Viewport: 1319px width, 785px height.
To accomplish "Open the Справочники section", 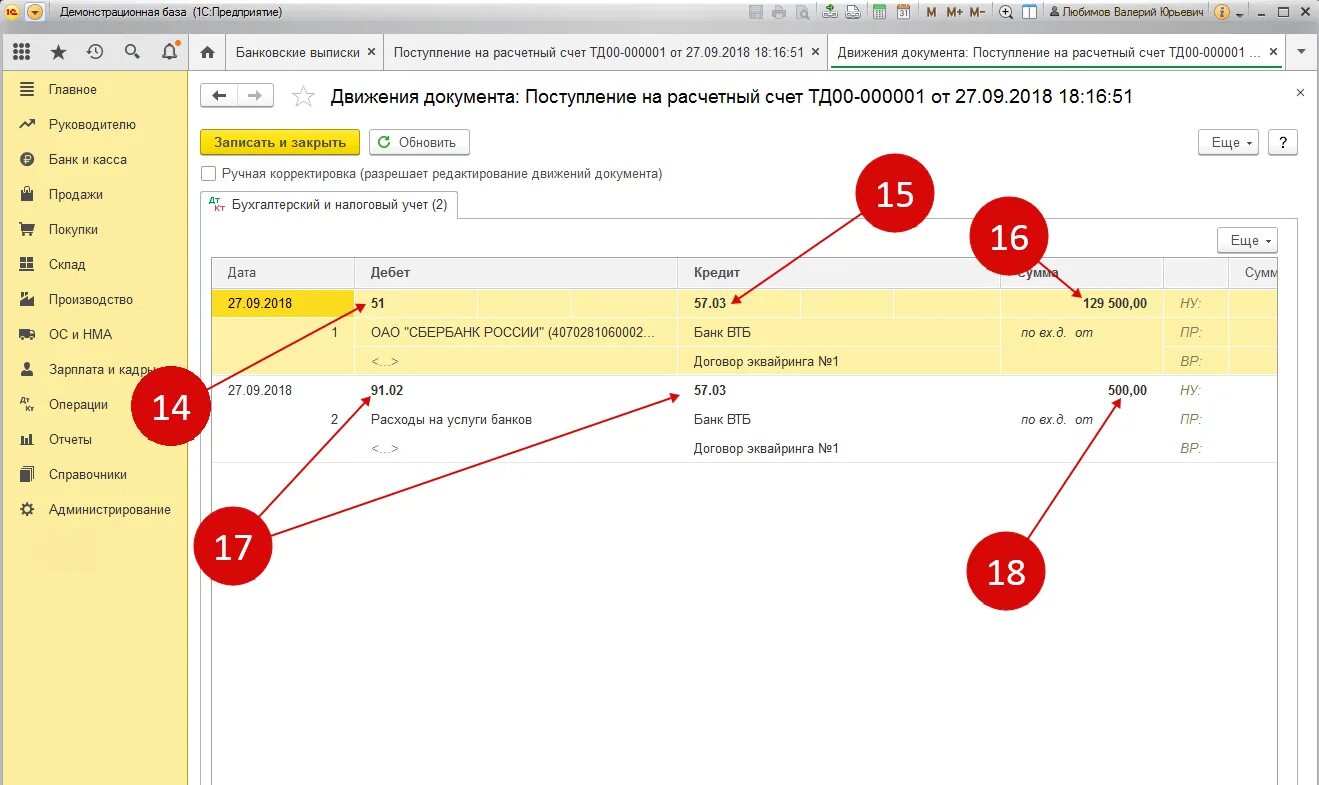I will [87, 474].
